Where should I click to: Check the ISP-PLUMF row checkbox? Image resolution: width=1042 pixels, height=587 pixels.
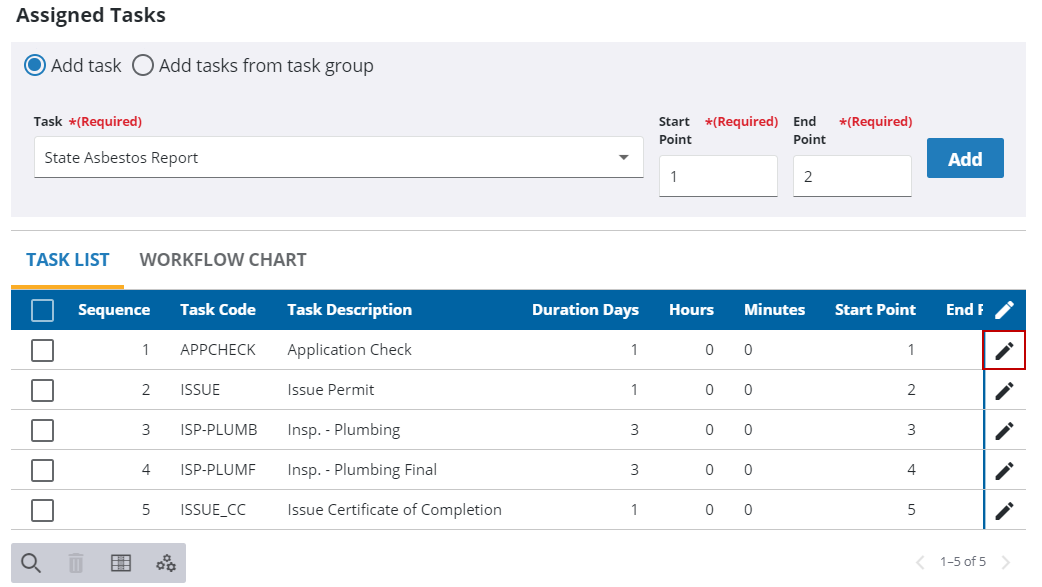(43, 471)
